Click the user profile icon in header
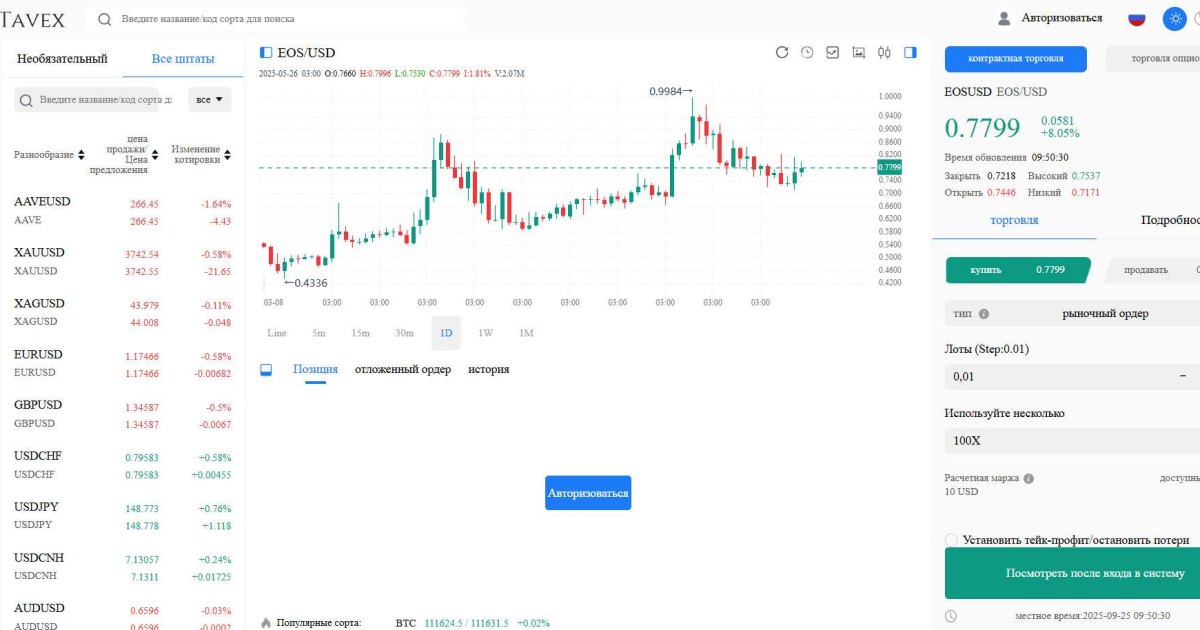 [1004, 18]
